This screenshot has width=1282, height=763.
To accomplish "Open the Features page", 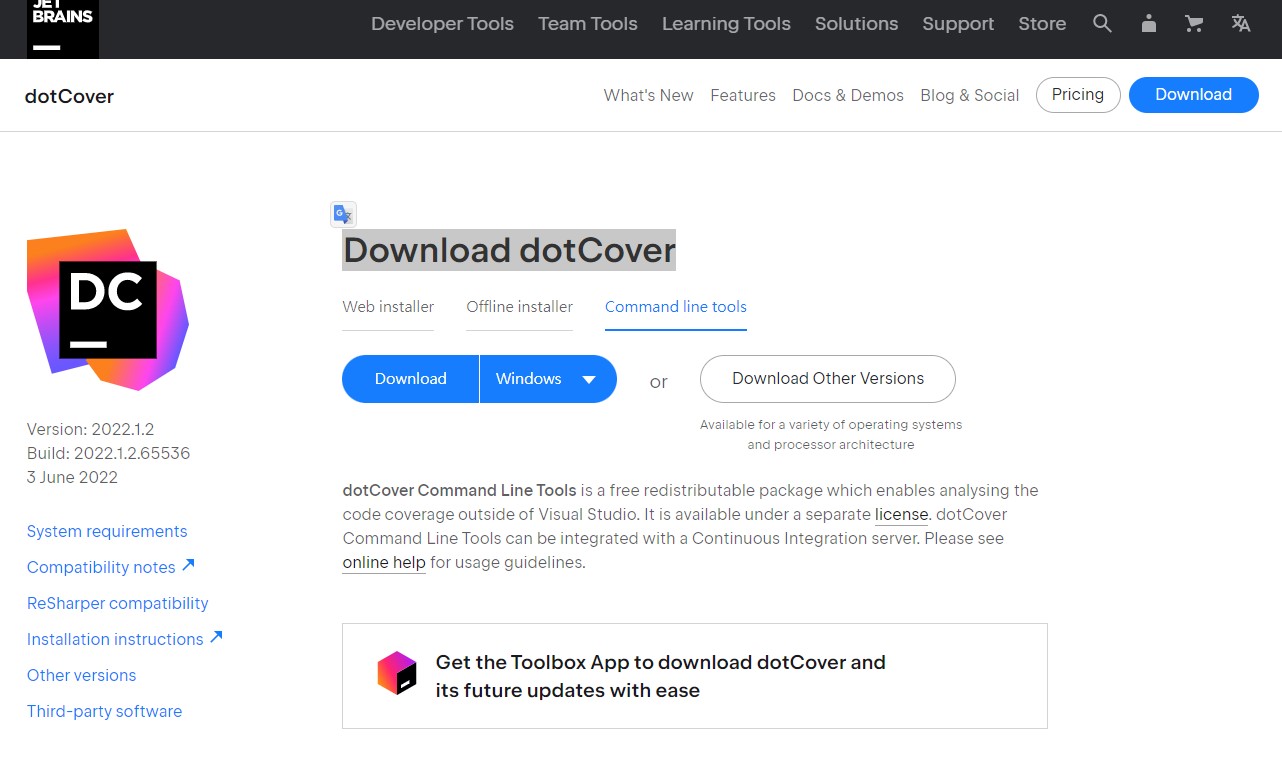I will tap(743, 95).
